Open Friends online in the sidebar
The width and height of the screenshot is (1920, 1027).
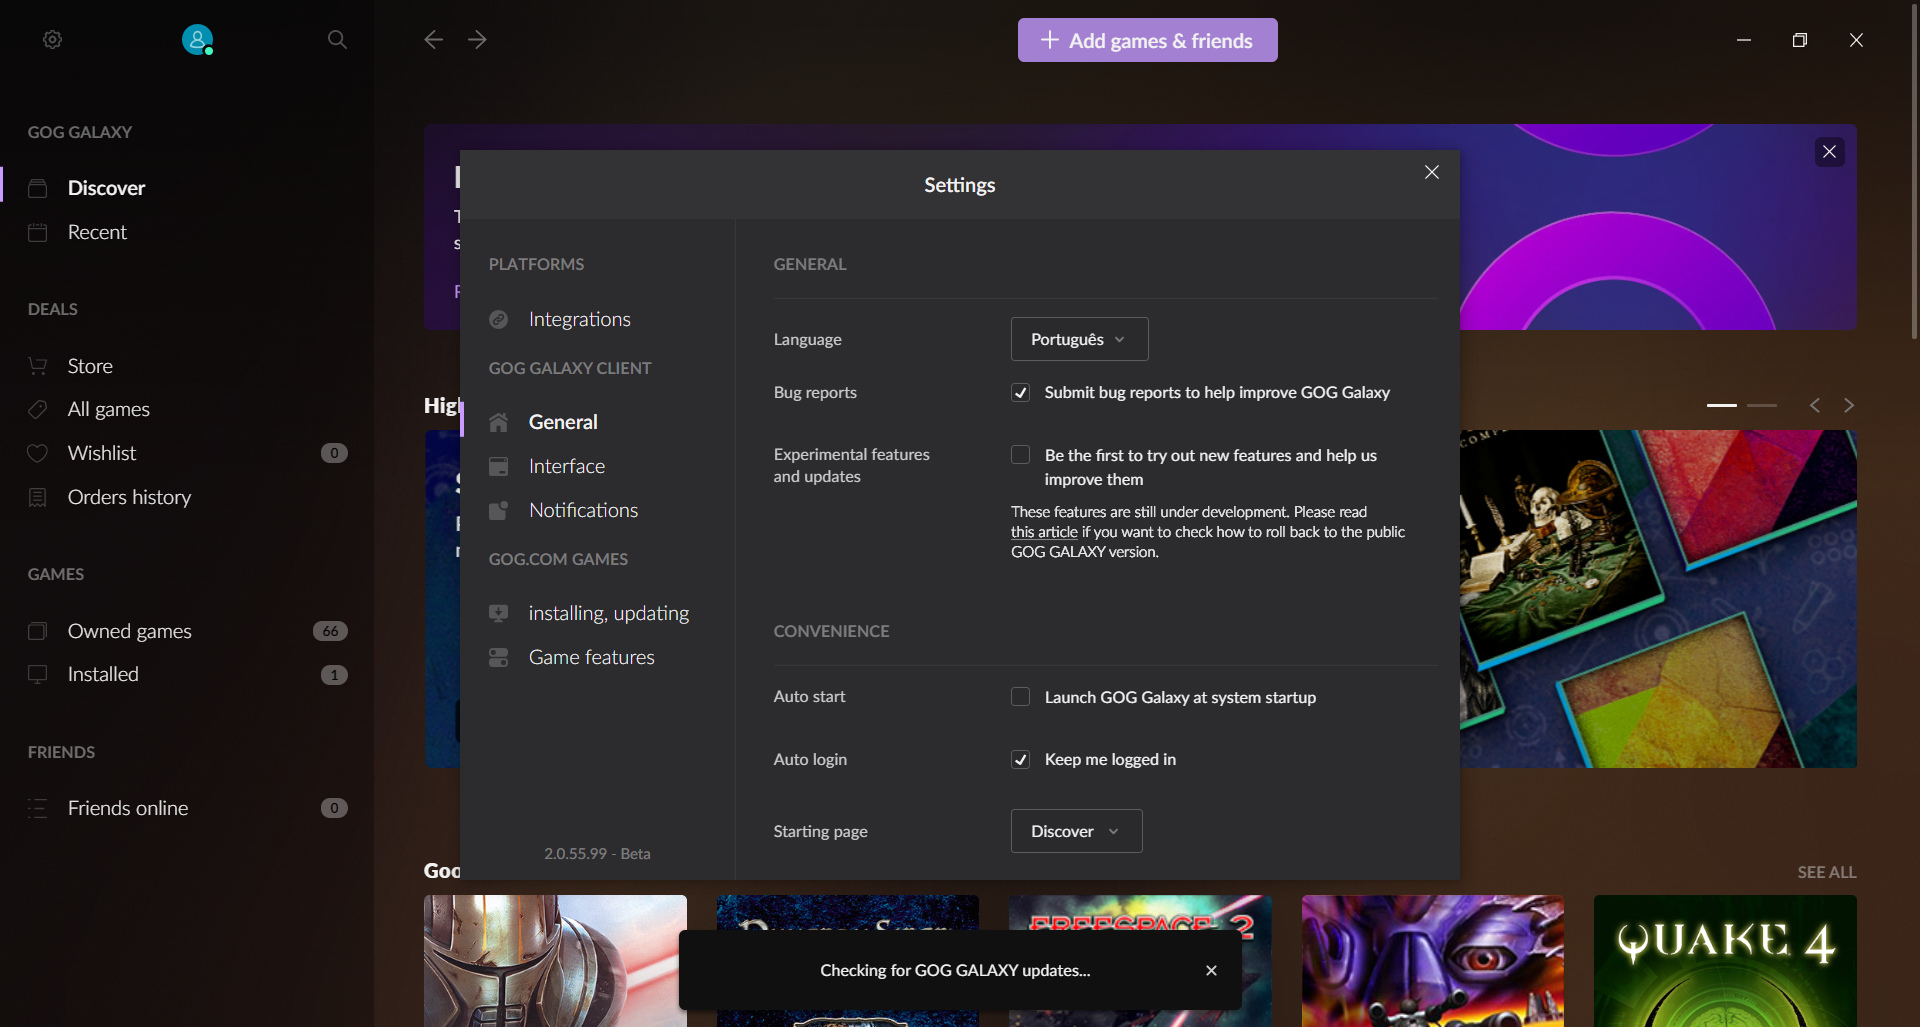coord(127,808)
